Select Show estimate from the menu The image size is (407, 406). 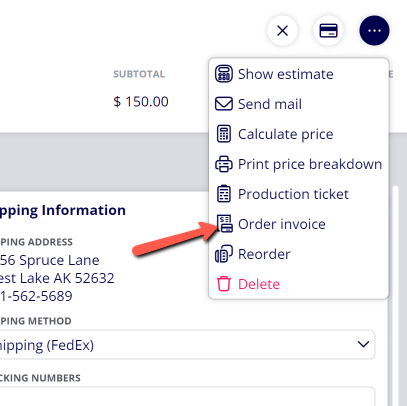point(286,74)
